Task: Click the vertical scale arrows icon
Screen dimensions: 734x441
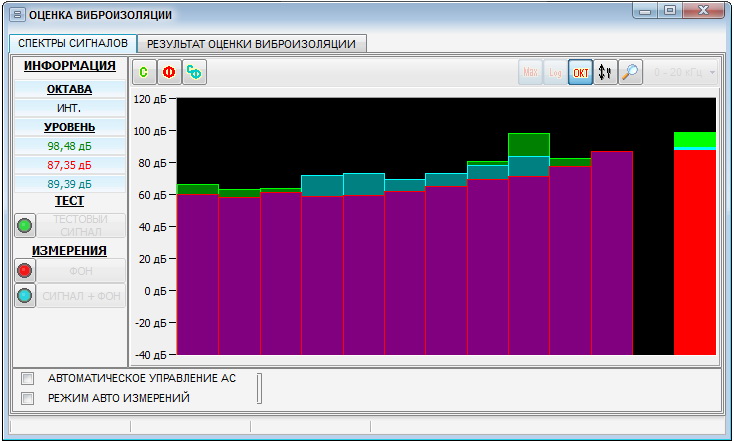Action: click(x=605, y=72)
